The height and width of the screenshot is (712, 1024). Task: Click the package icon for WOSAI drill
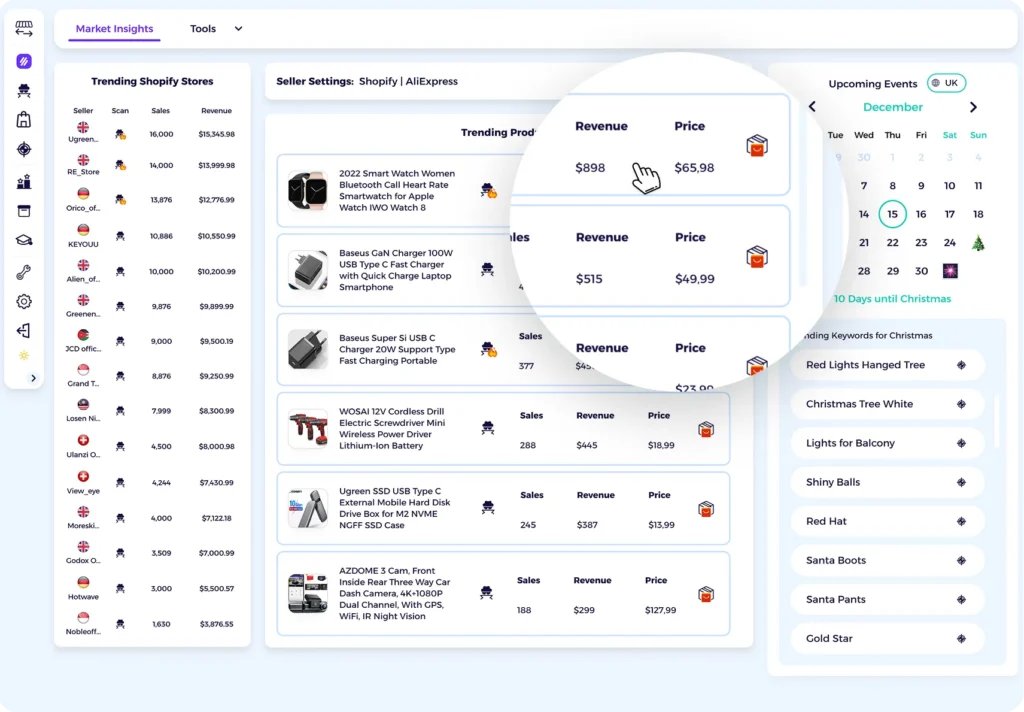pos(706,429)
